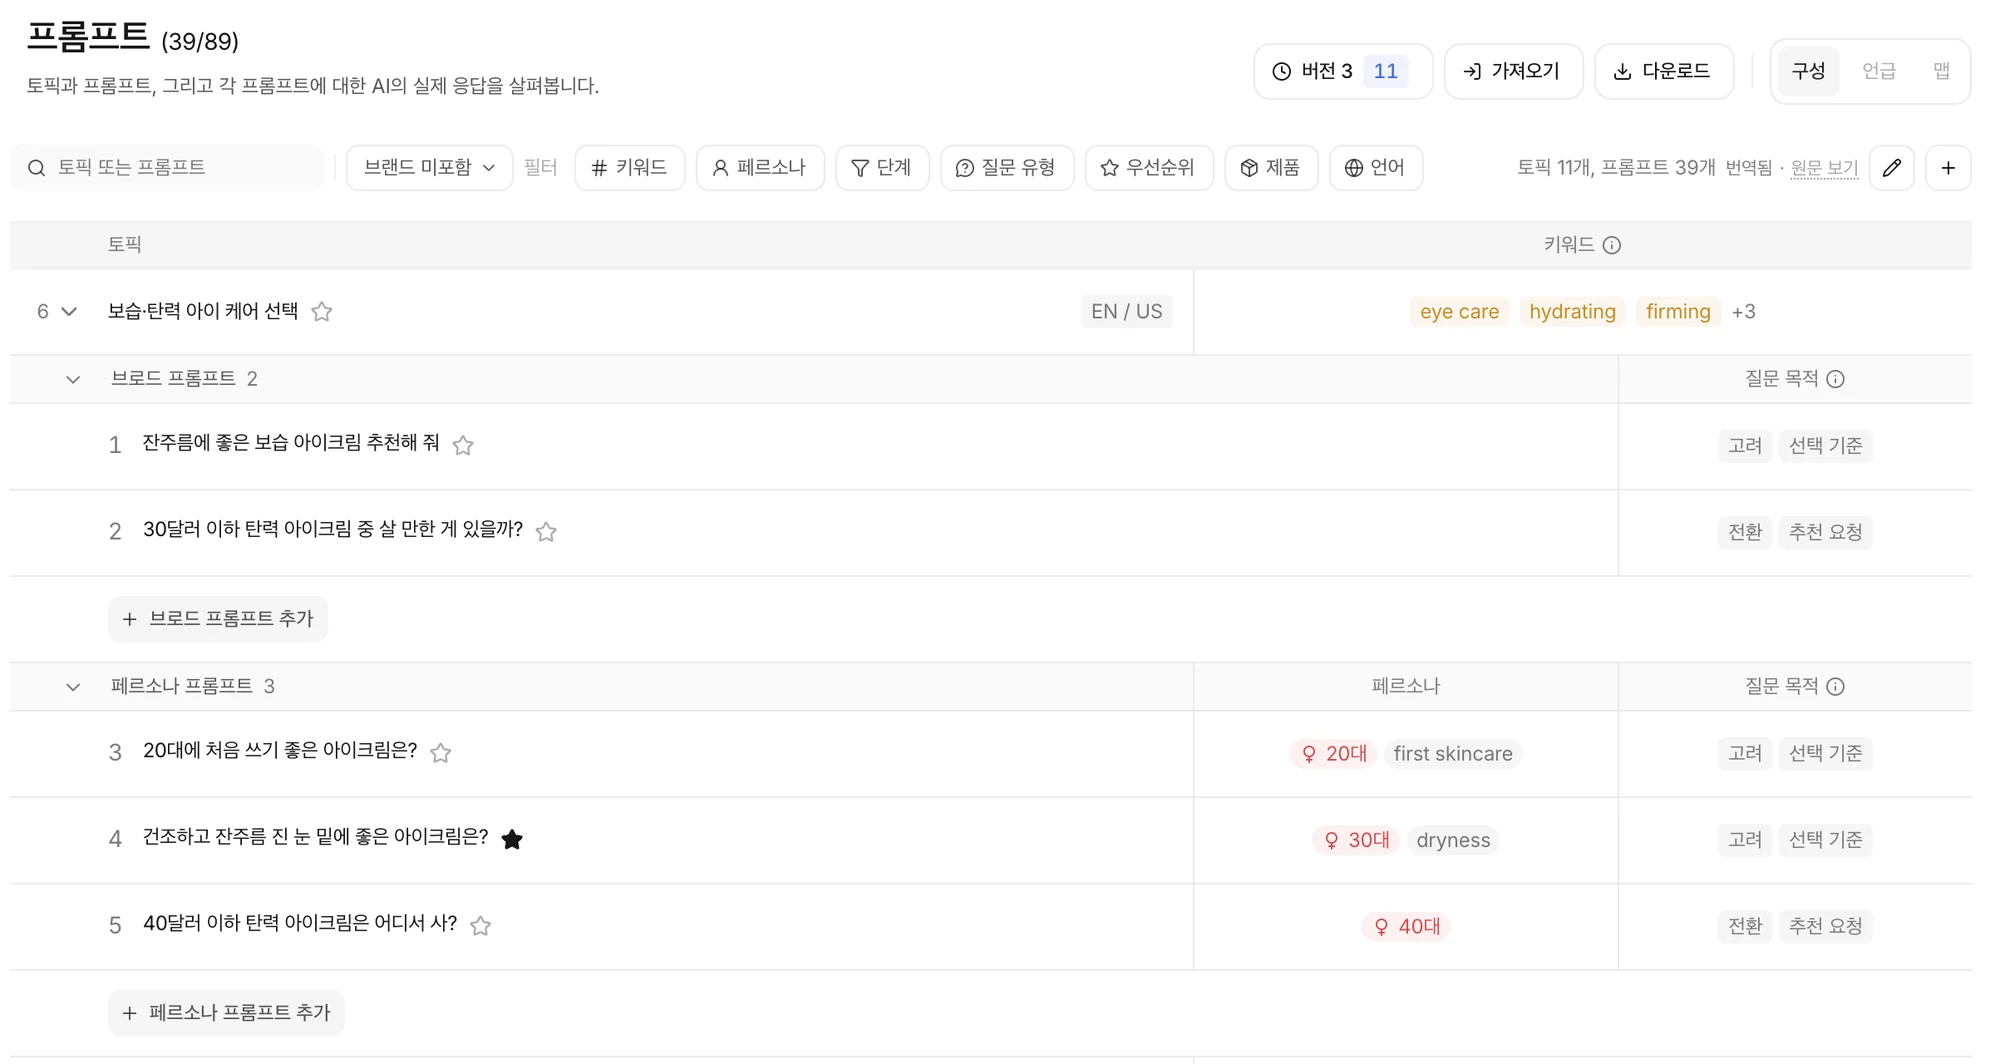Open the 키워드 filter
The width and height of the screenshot is (2000, 1064).
click(630, 168)
